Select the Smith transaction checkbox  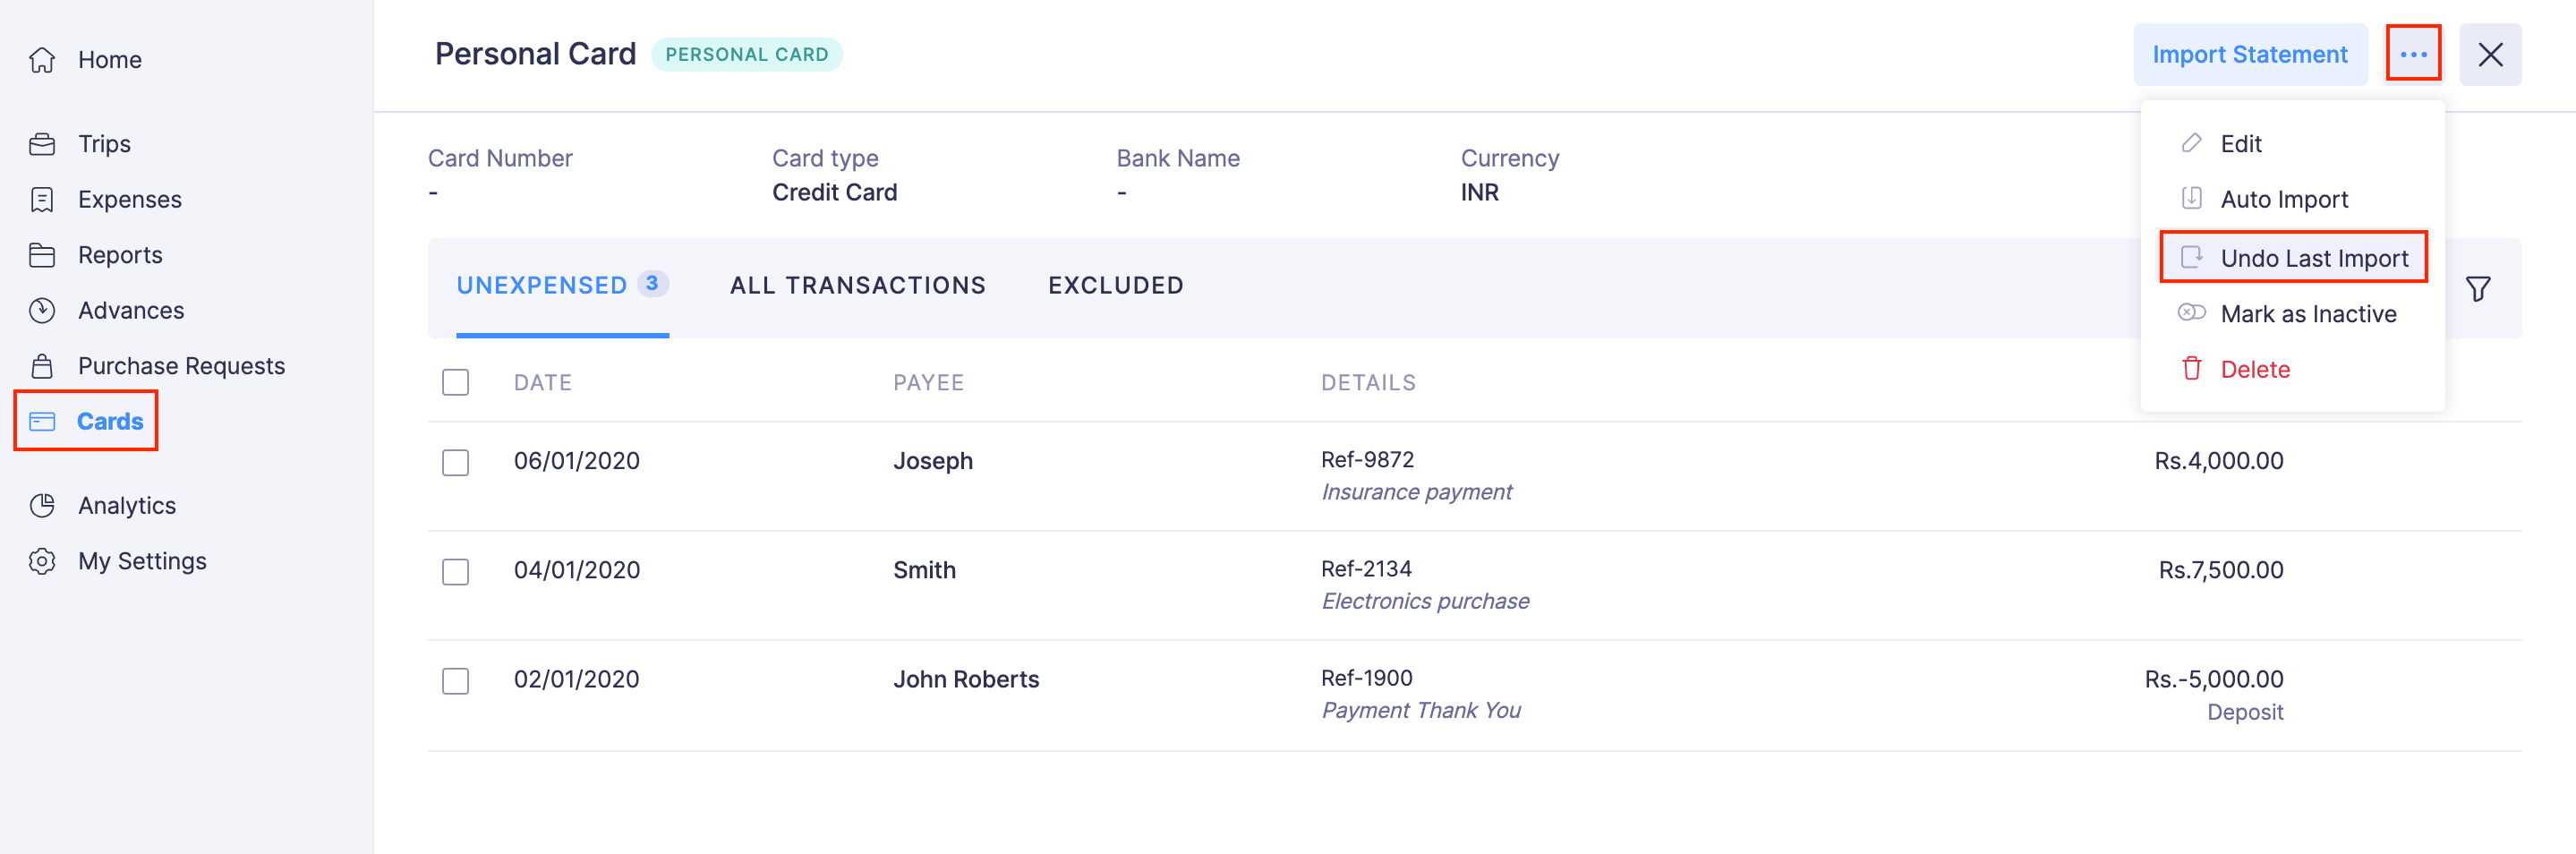[x=456, y=571]
